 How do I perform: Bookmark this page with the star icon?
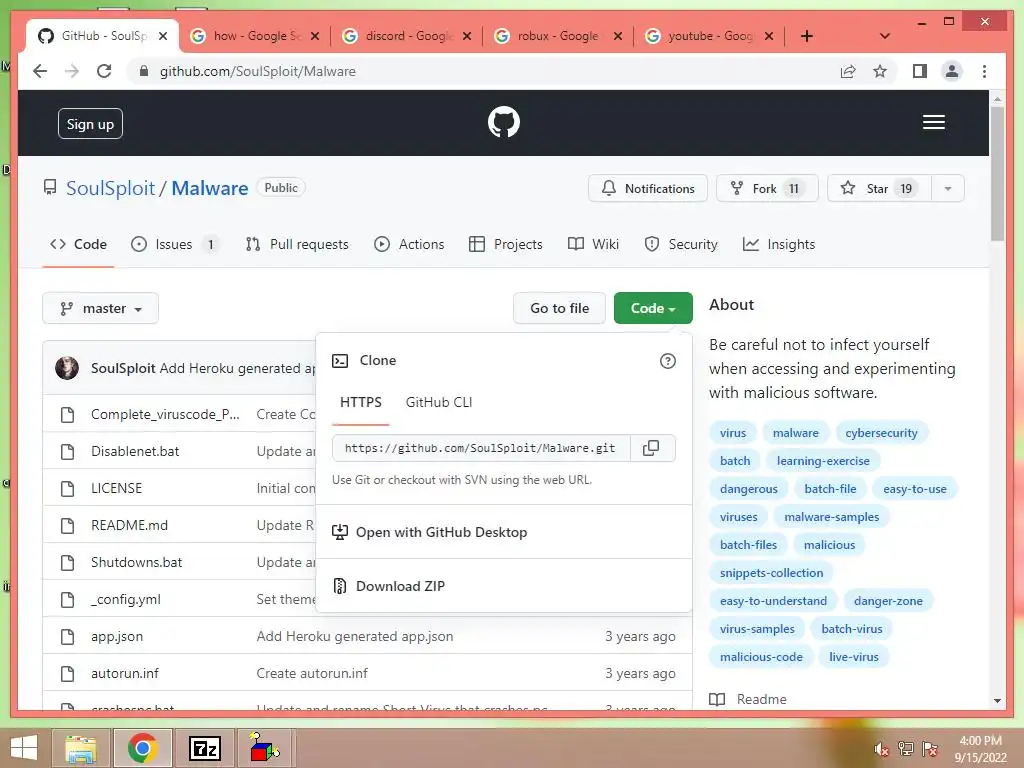pyautogui.click(x=880, y=71)
